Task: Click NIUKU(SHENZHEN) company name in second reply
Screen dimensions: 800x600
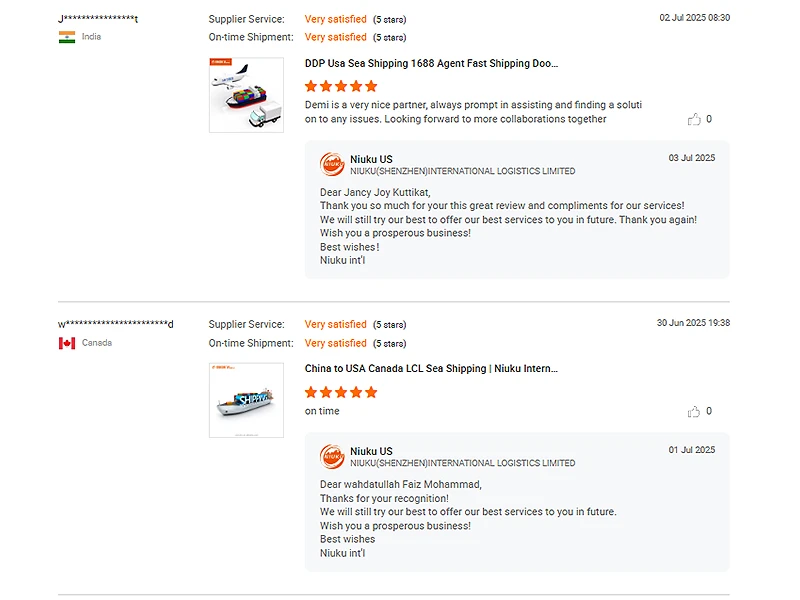Action: coord(462,463)
